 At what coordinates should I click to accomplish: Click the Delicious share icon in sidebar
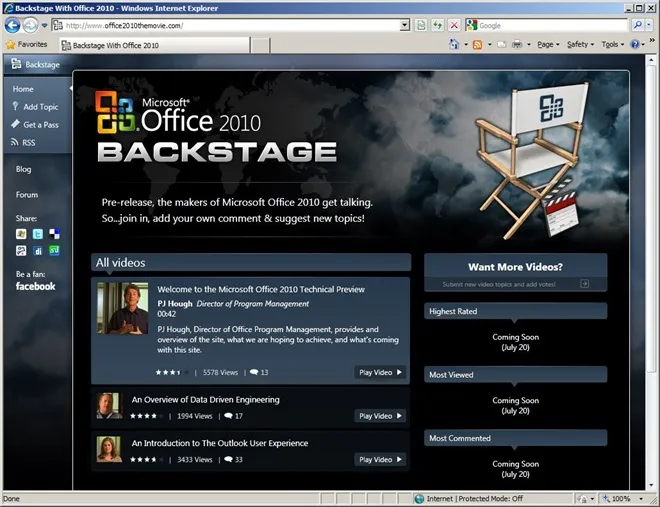tap(54, 234)
